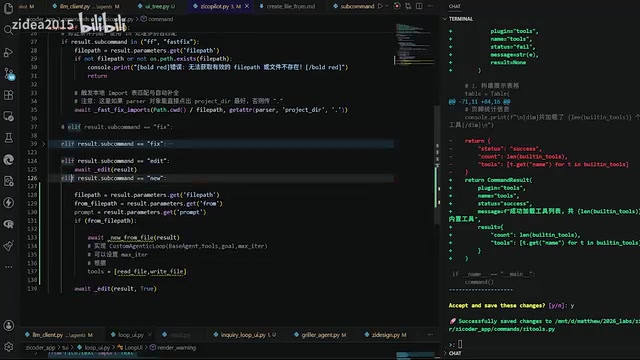The width and height of the screenshot is (640, 360).
Task: Click the paint bucket activity bar icon
Action: point(8,245)
